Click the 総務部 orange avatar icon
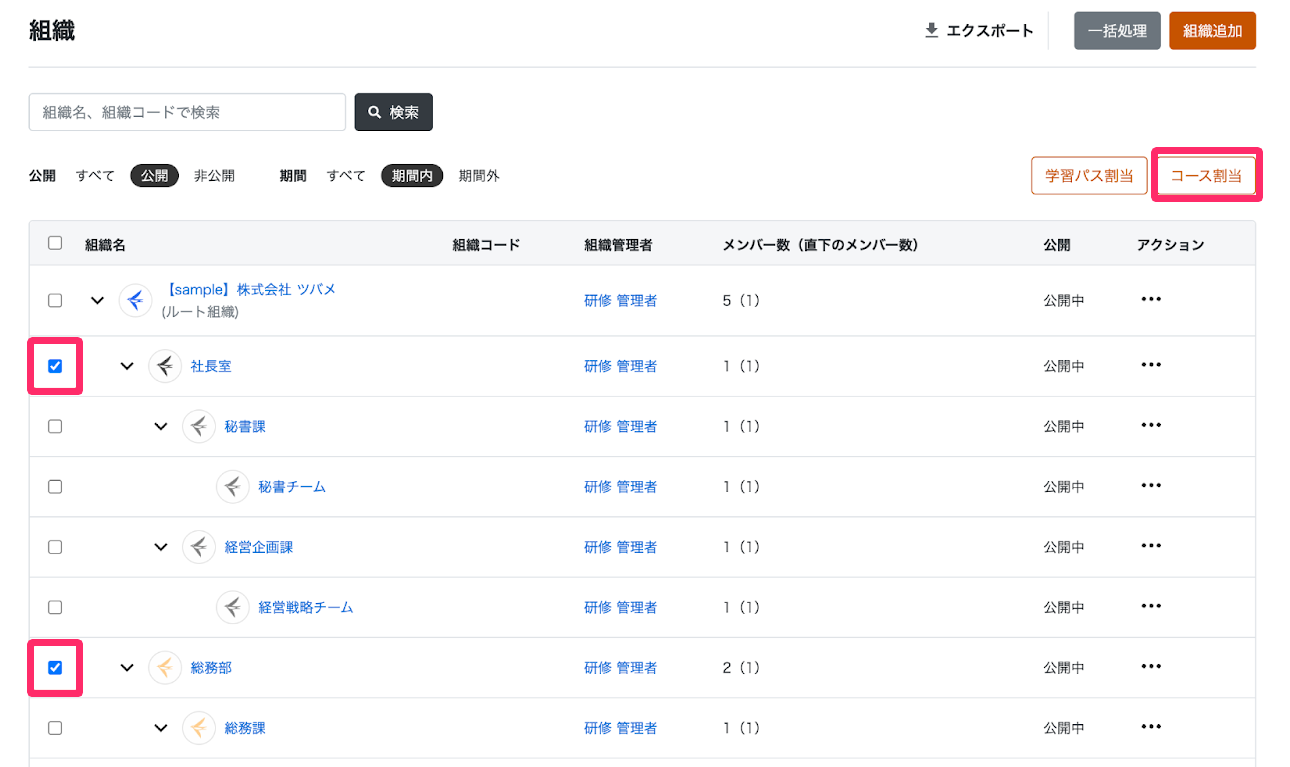 coord(165,668)
